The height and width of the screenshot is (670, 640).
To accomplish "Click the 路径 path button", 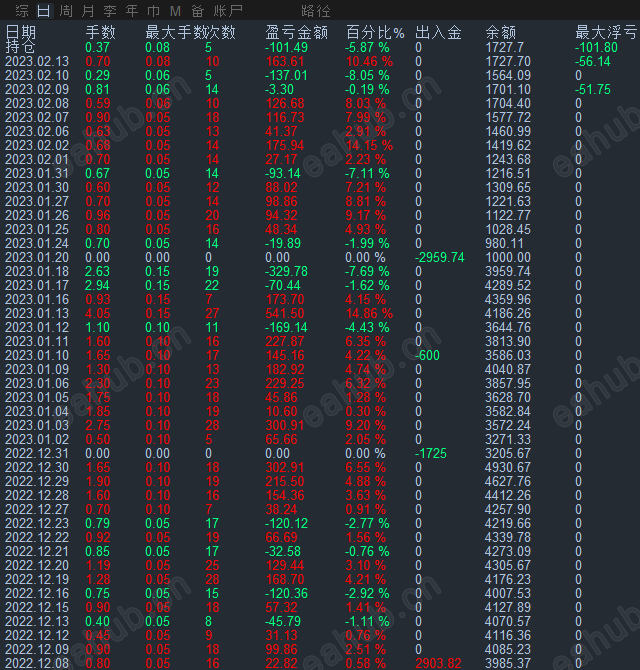I will pyautogui.click(x=316, y=11).
